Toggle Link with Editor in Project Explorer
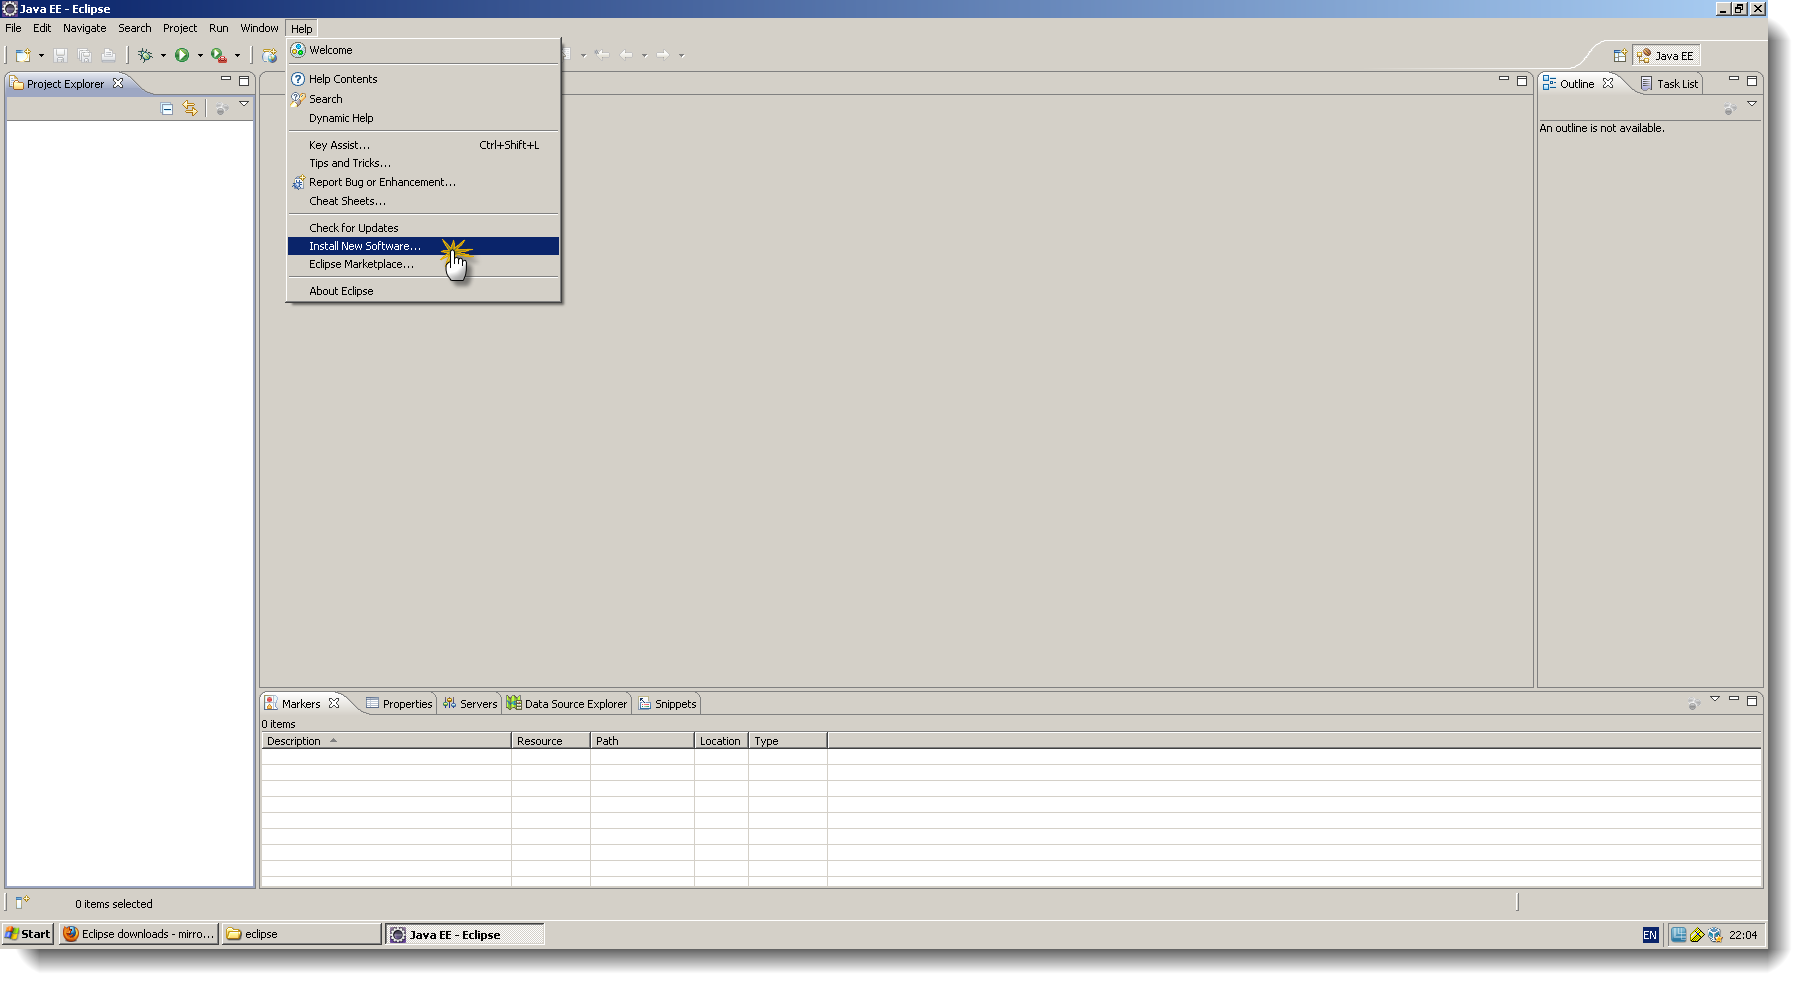 191,109
